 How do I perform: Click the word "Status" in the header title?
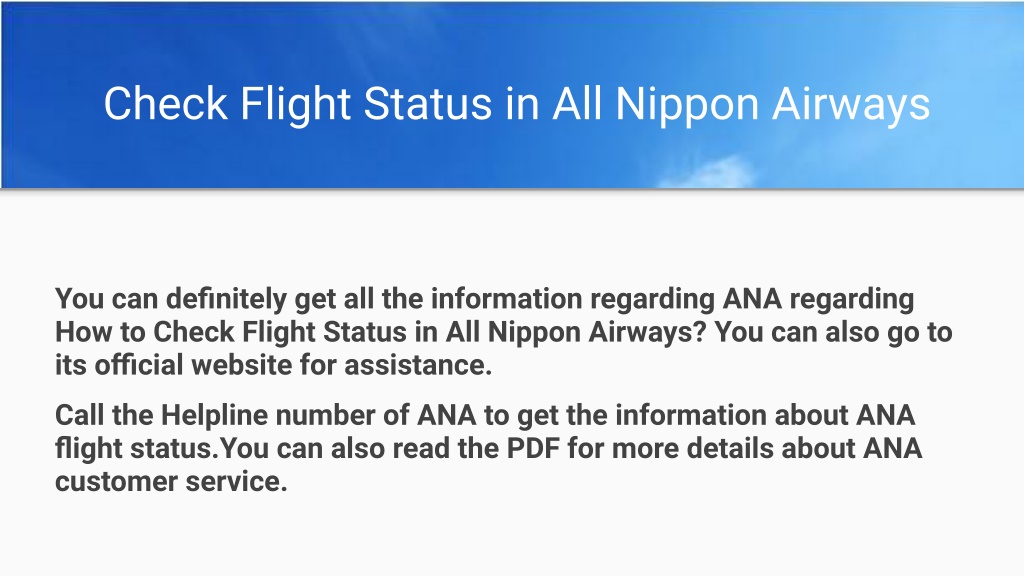click(428, 103)
